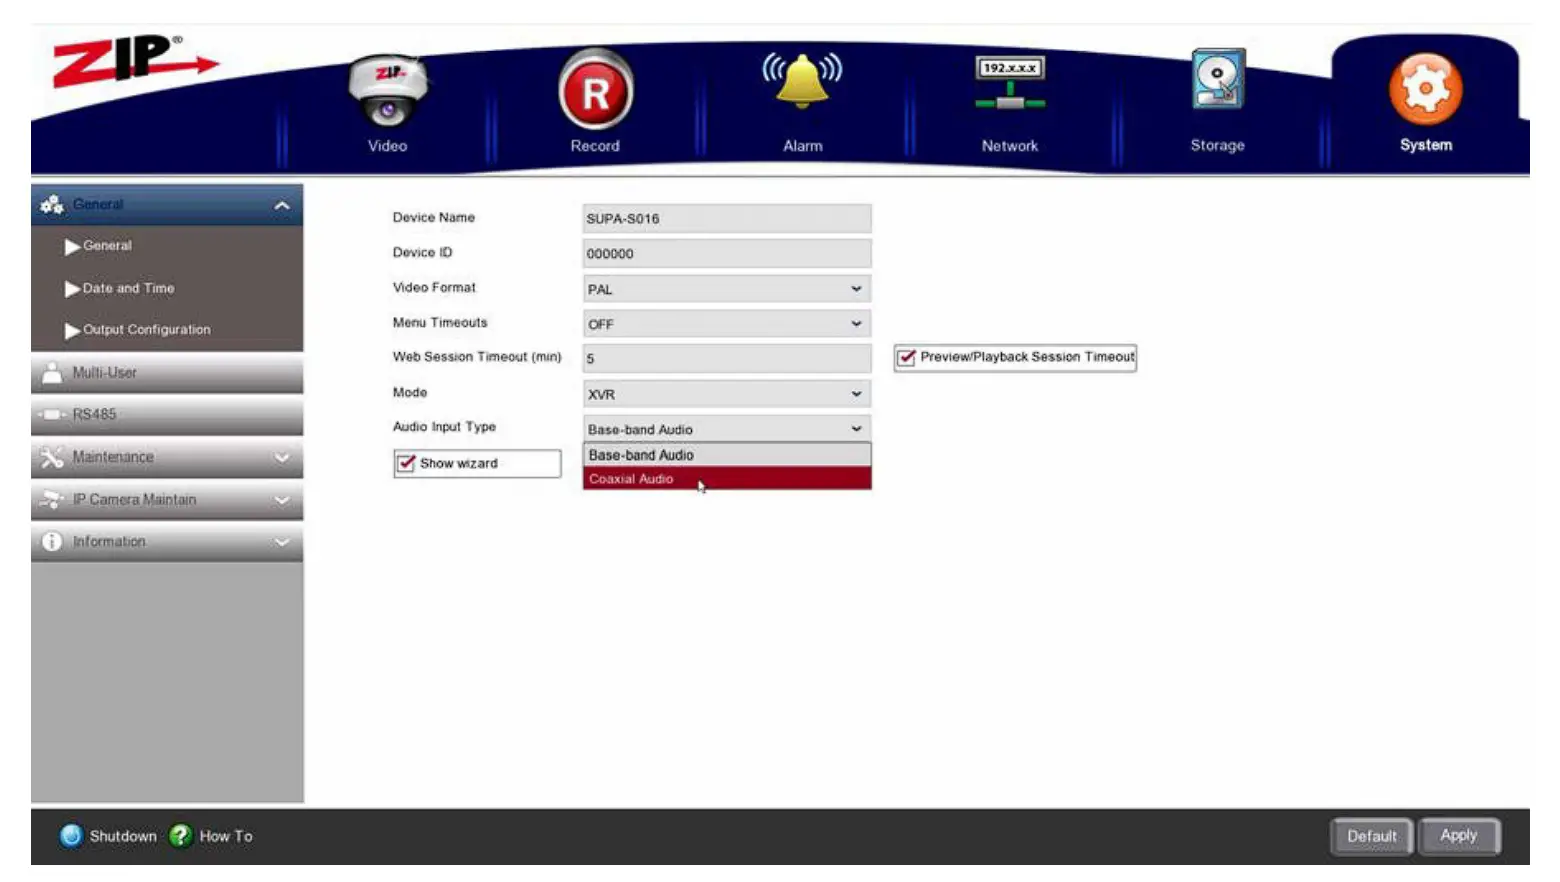Click the Multi-User person icon
The height and width of the screenshot is (882, 1560).
coord(52,373)
